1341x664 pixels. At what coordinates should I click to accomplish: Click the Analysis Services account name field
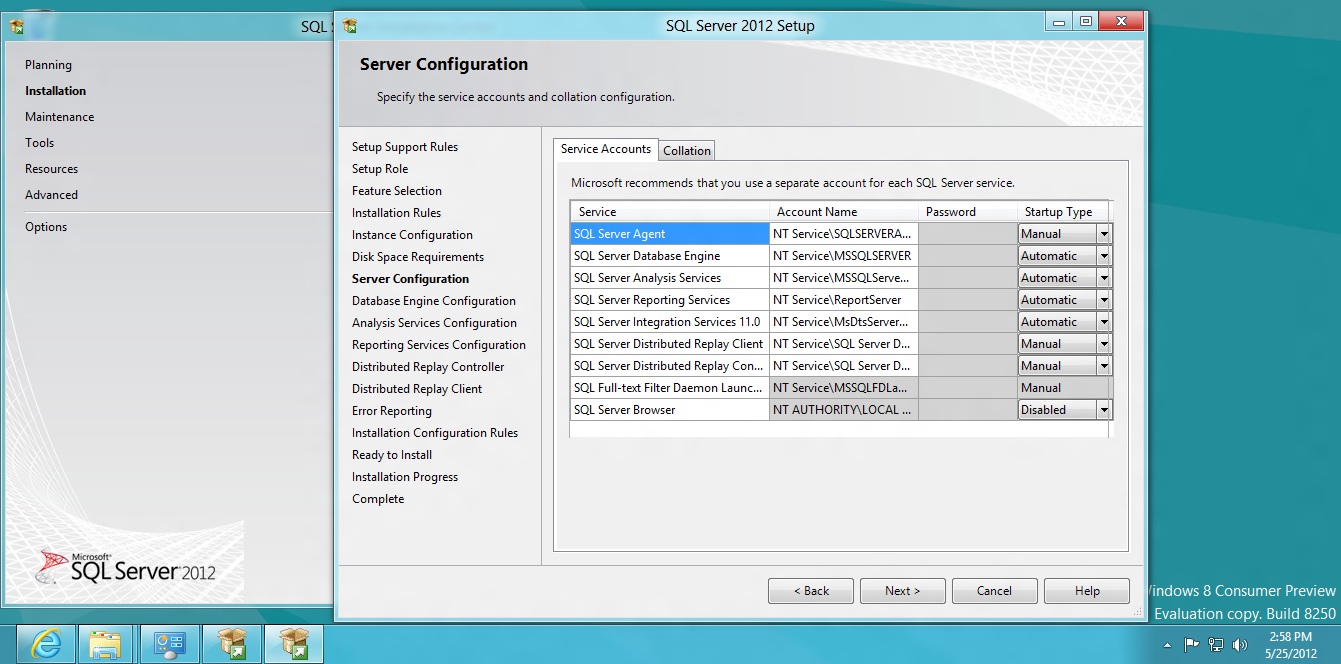[843, 278]
